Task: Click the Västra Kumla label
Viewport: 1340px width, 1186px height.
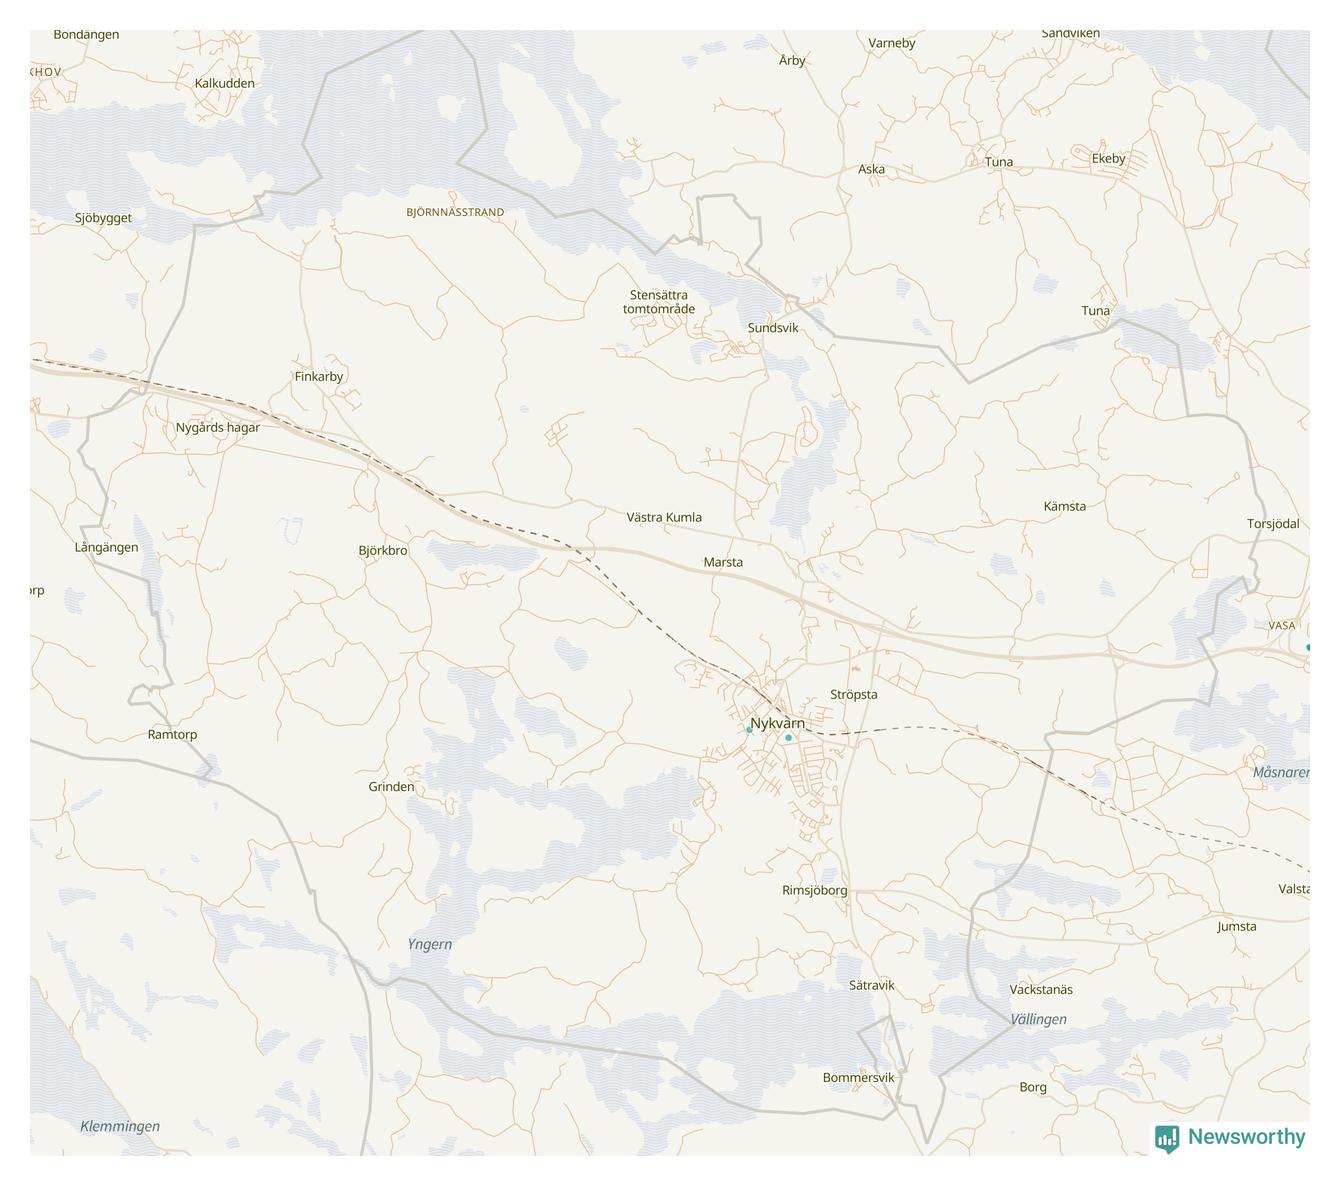Action: [x=664, y=518]
